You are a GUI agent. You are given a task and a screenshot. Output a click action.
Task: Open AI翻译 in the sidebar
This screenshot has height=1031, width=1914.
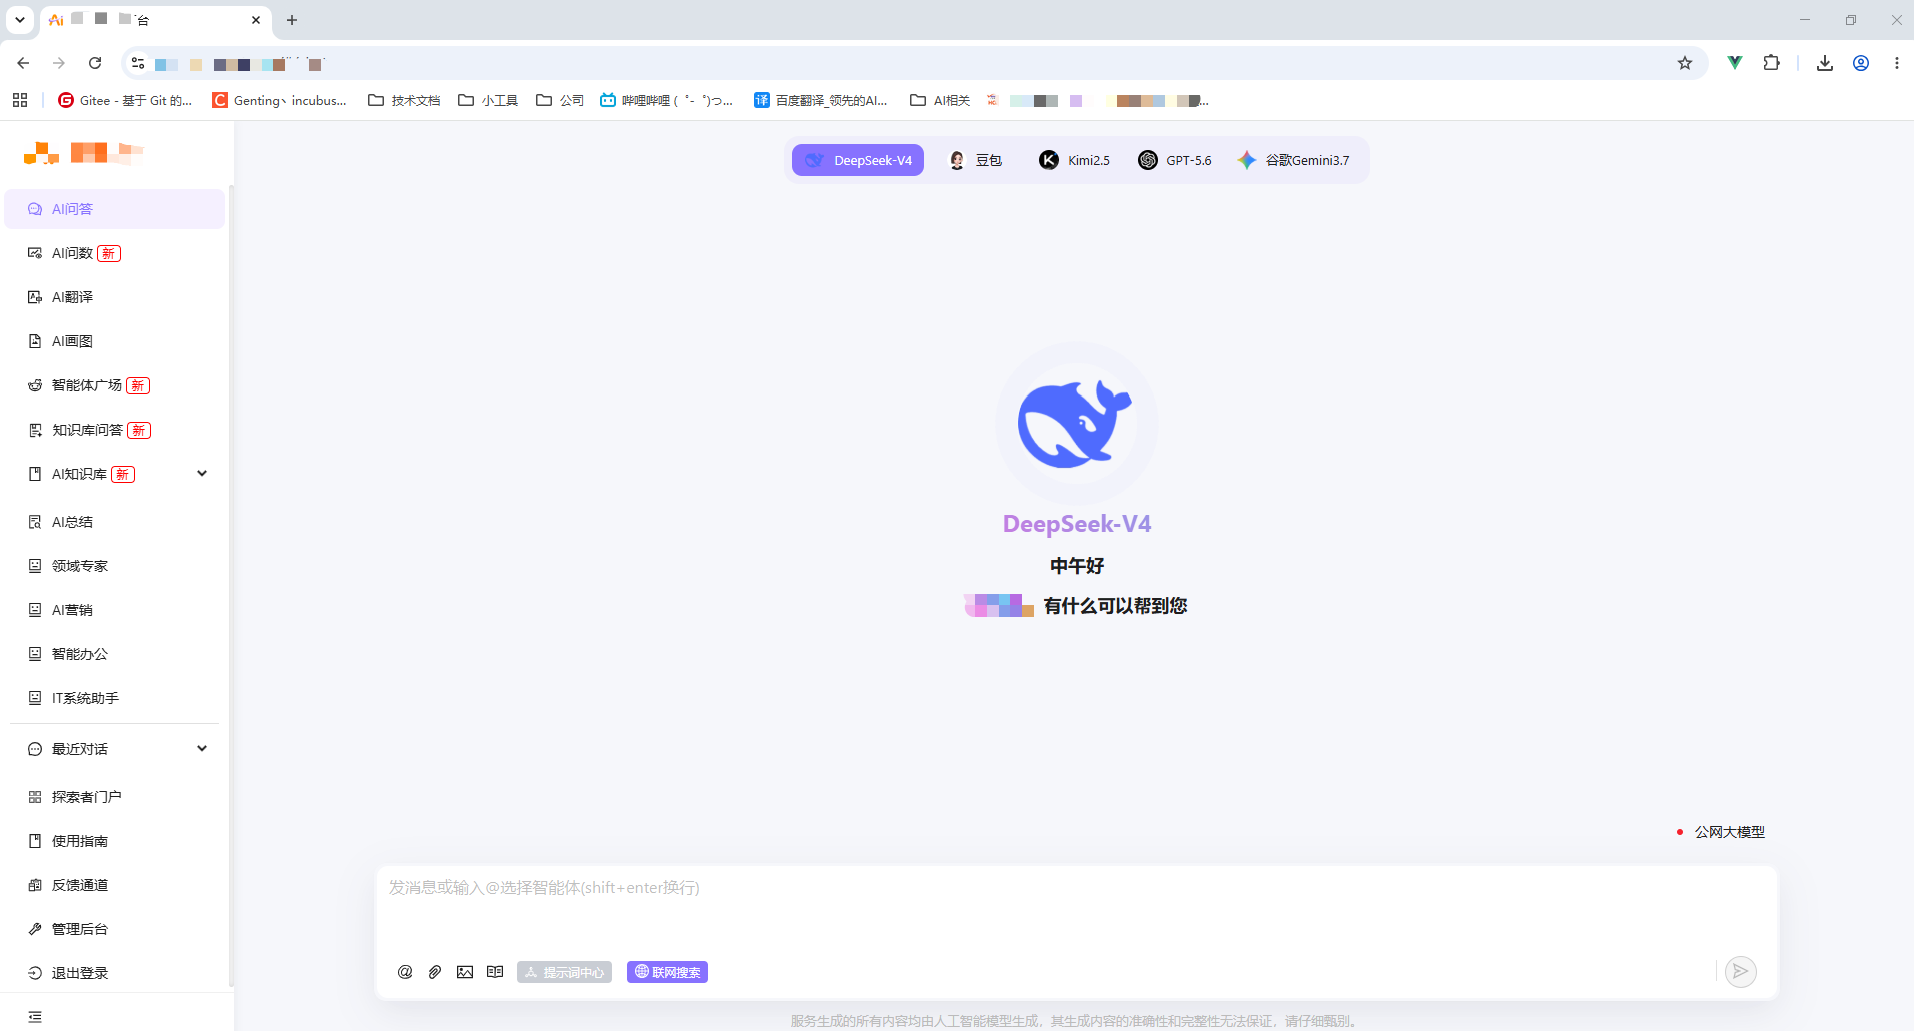point(115,297)
